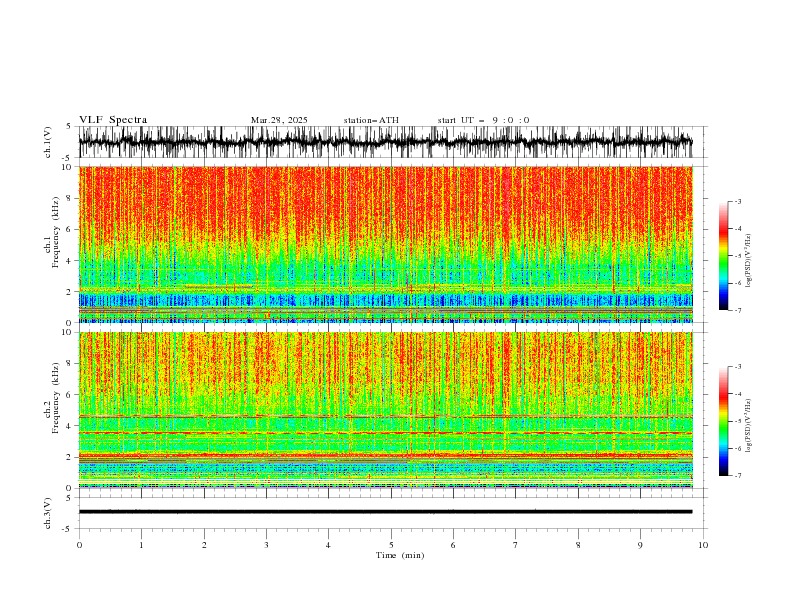Click the time axis tick label "5"
Viewport: 792px width, 612px height.
tap(391, 545)
